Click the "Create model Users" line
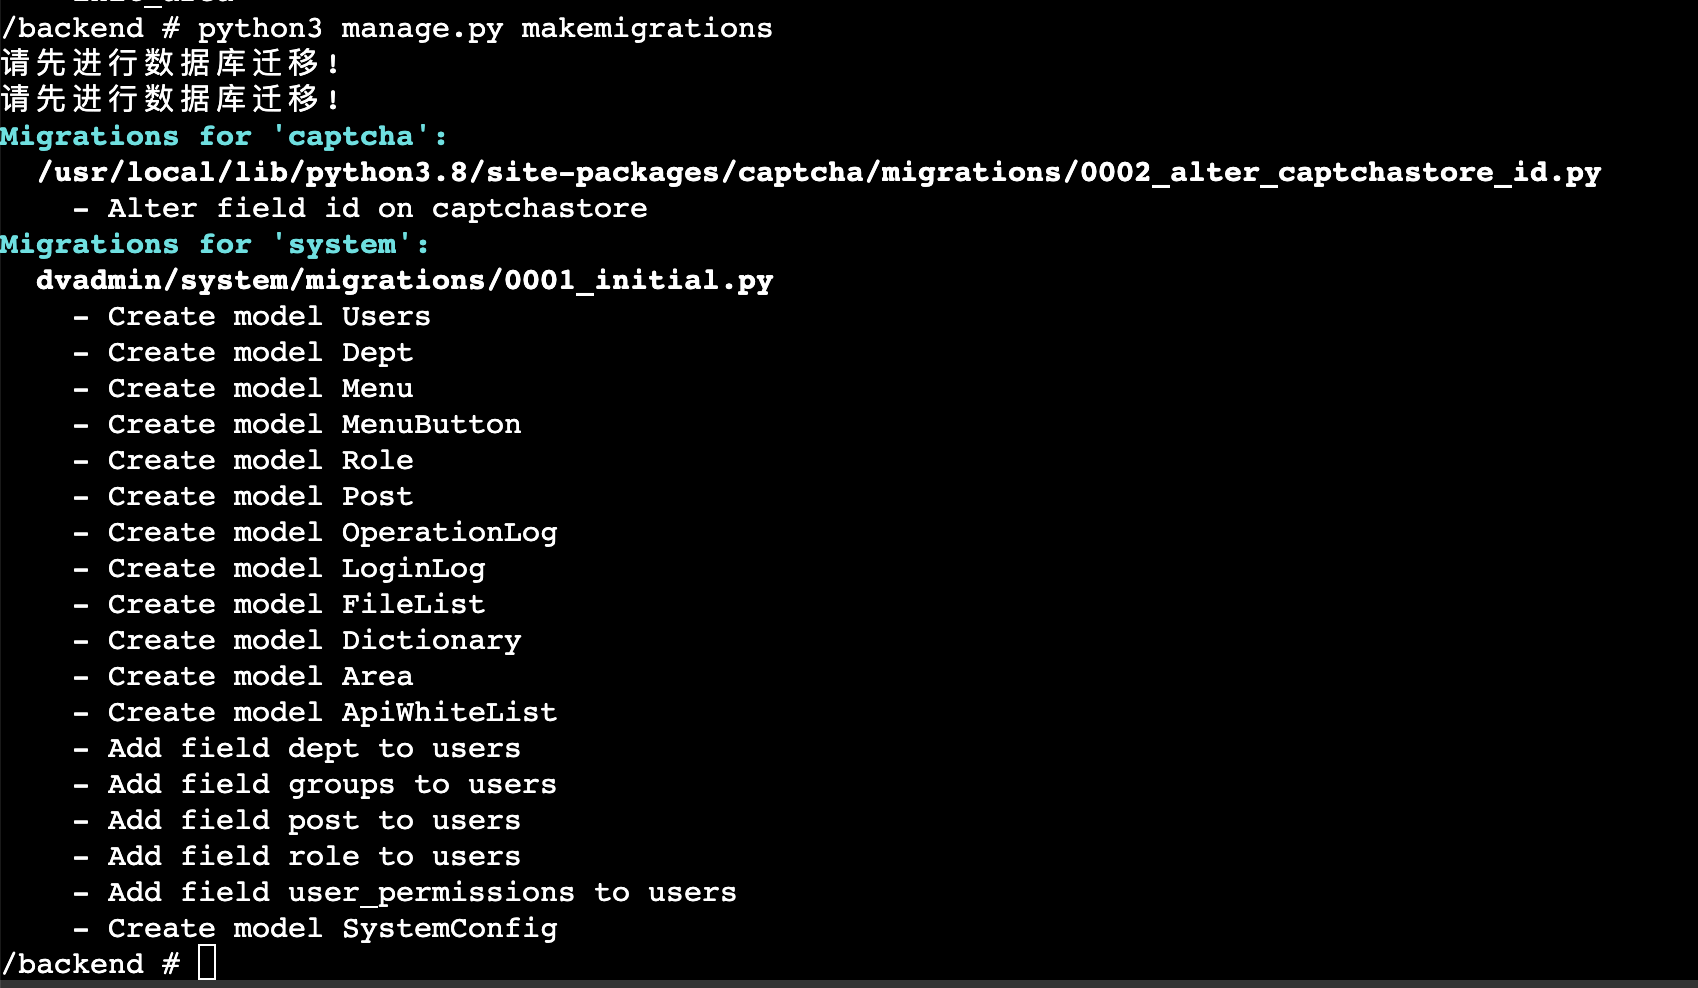This screenshot has height=988, width=1698. click(x=251, y=316)
